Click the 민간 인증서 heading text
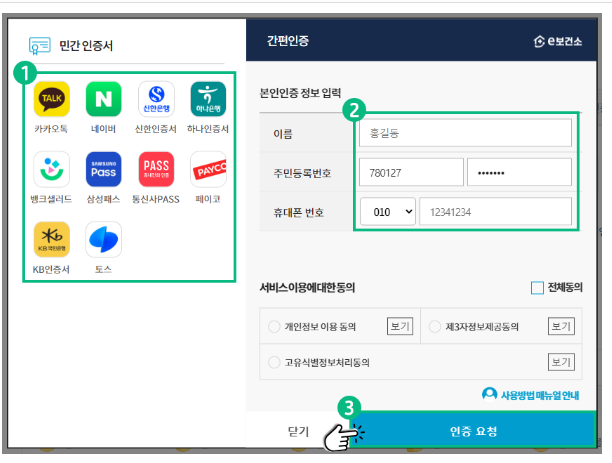The width and height of the screenshot is (612, 463). click(86, 46)
